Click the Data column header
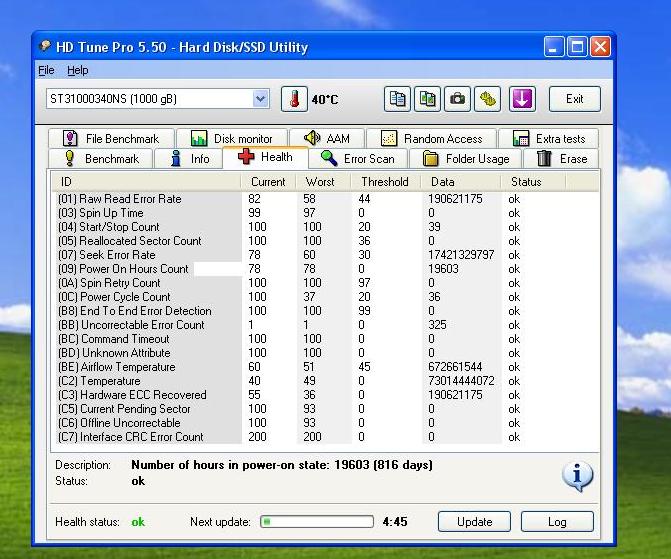 [x=460, y=182]
